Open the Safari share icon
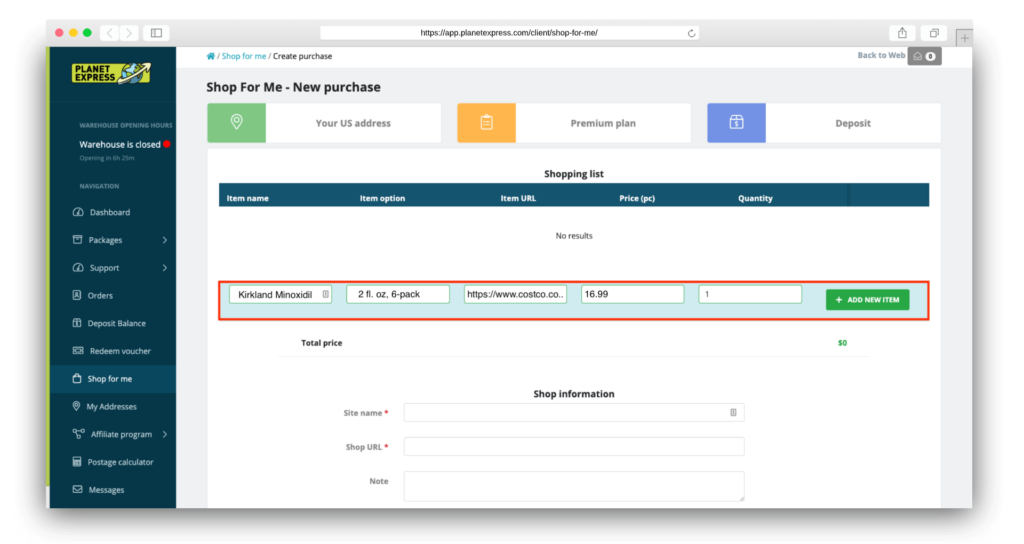The image size is (1024, 544). coord(902,33)
